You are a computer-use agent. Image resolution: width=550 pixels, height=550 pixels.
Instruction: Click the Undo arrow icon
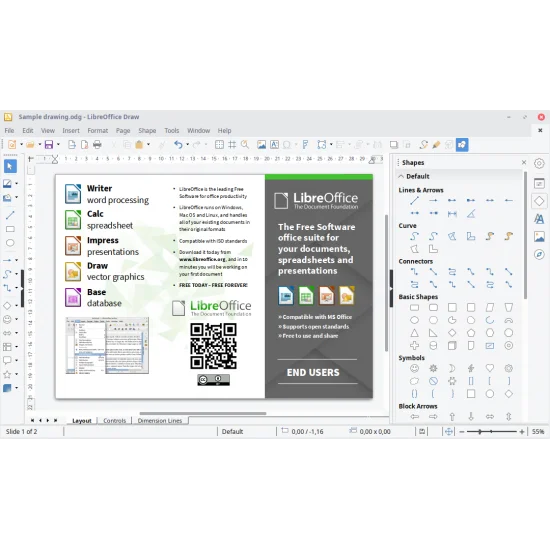178,145
